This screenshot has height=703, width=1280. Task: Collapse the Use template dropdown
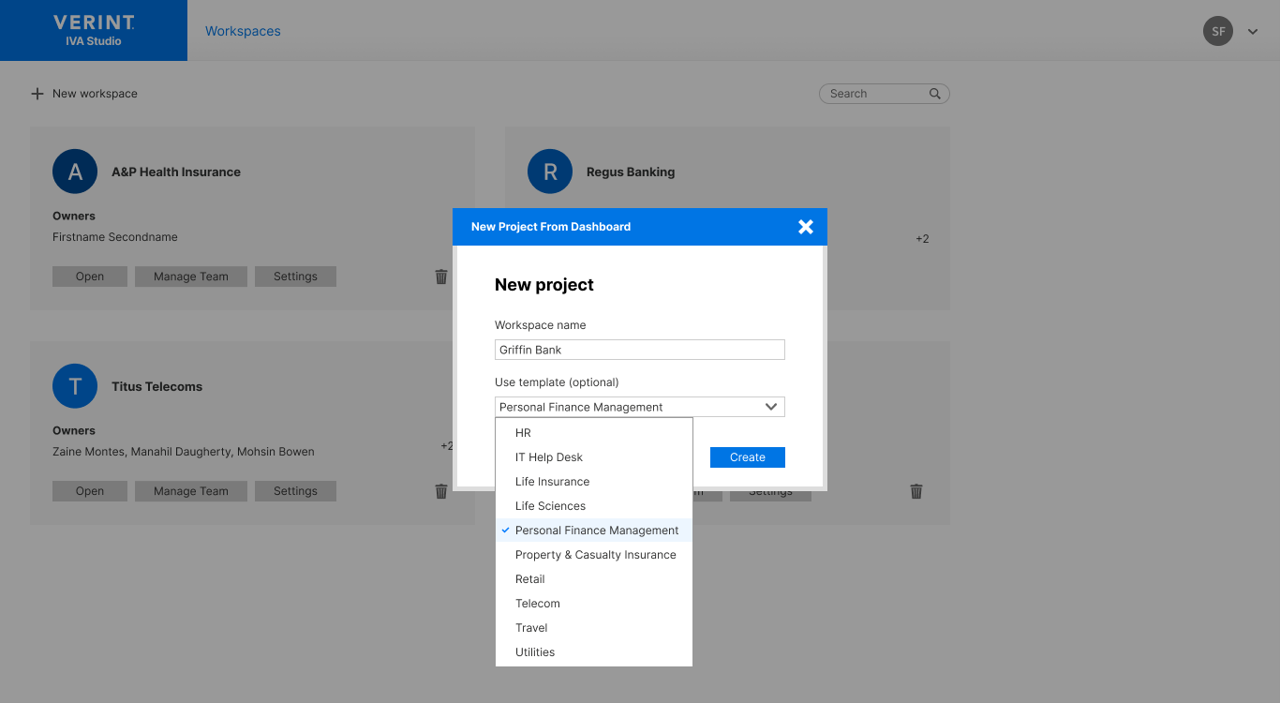pos(771,407)
